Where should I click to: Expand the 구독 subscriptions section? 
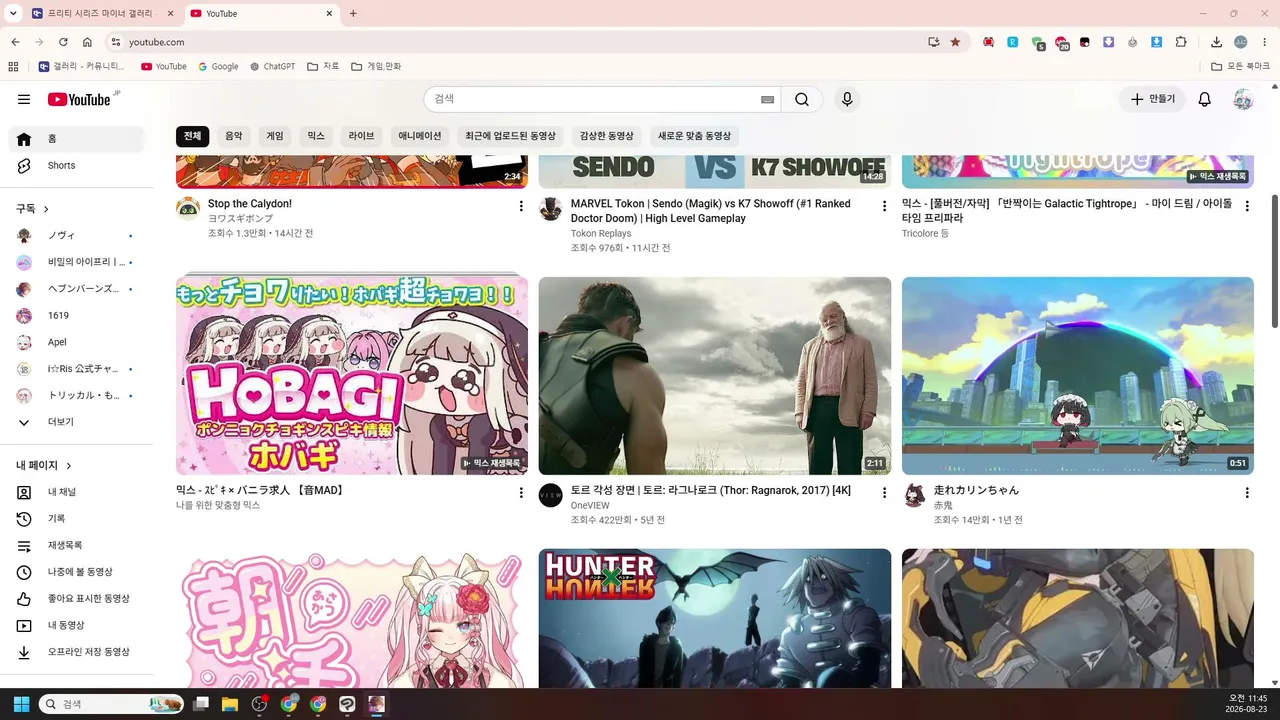click(33, 209)
